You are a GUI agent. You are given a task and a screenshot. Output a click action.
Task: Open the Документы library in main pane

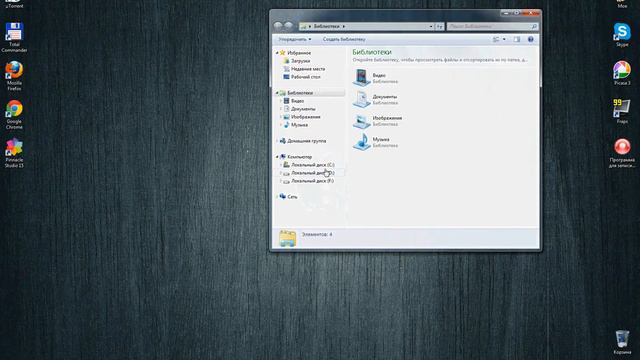point(375,99)
